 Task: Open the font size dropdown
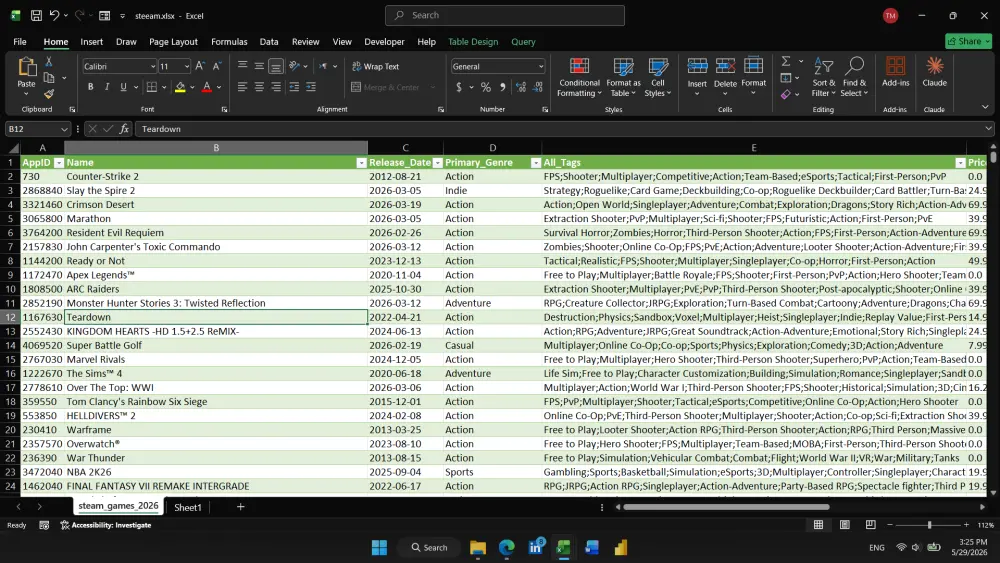point(186,66)
